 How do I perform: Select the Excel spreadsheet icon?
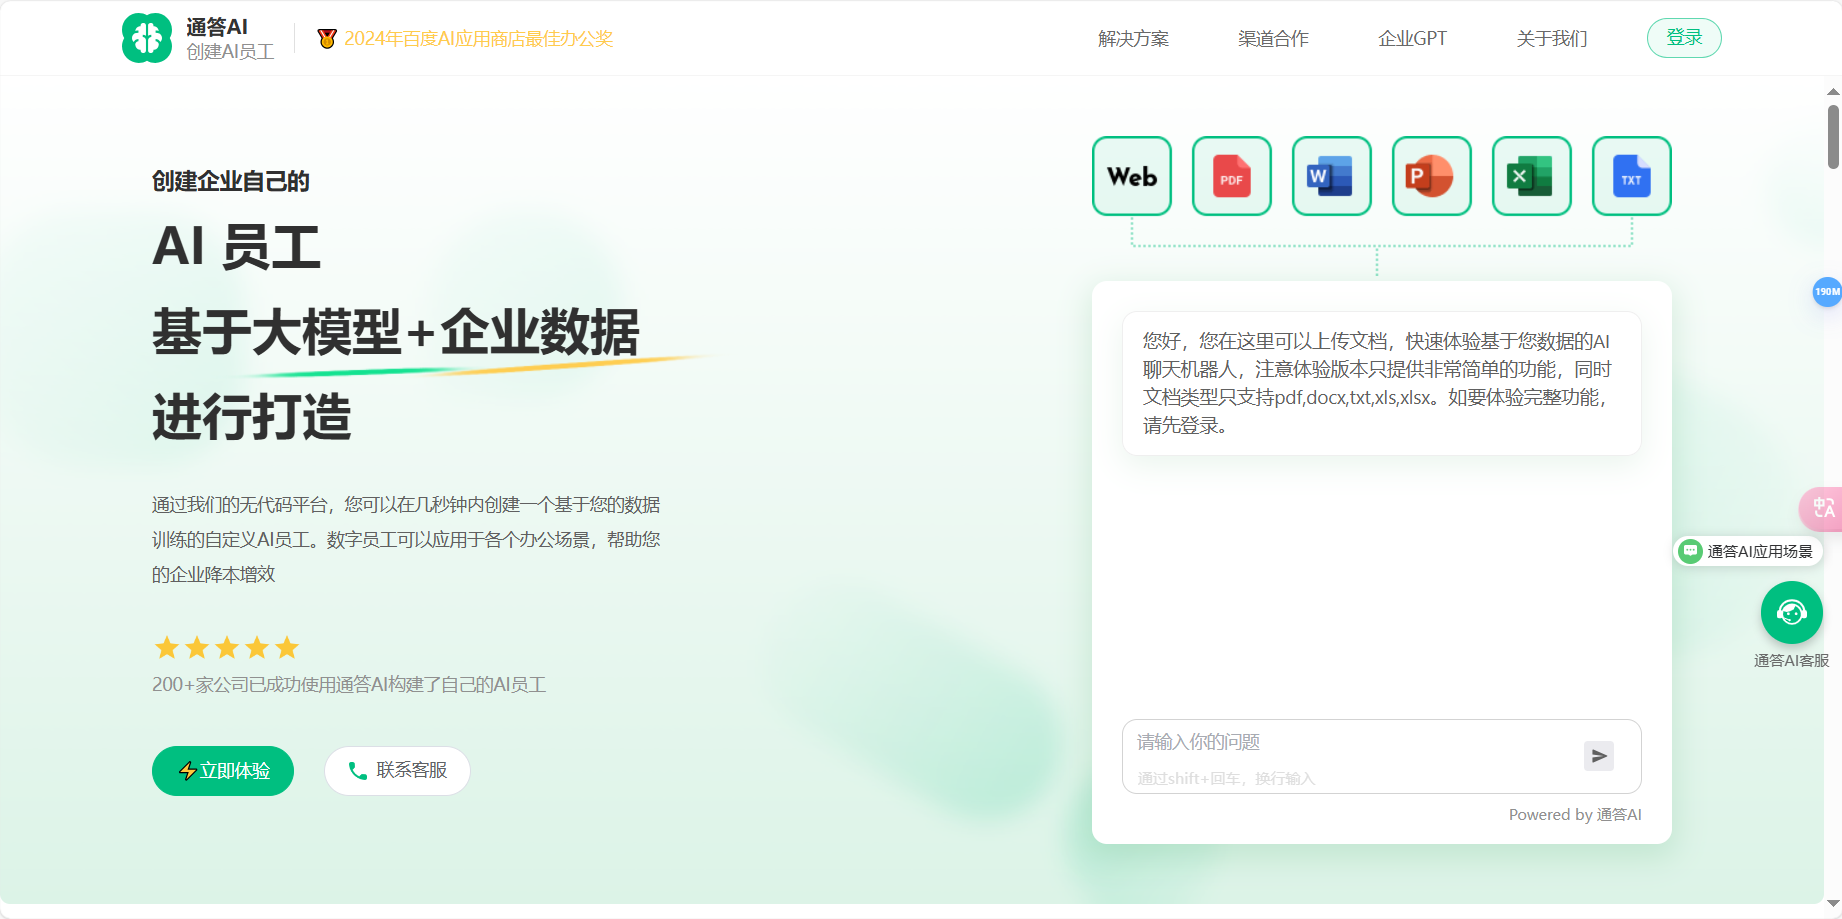coord(1531,176)
